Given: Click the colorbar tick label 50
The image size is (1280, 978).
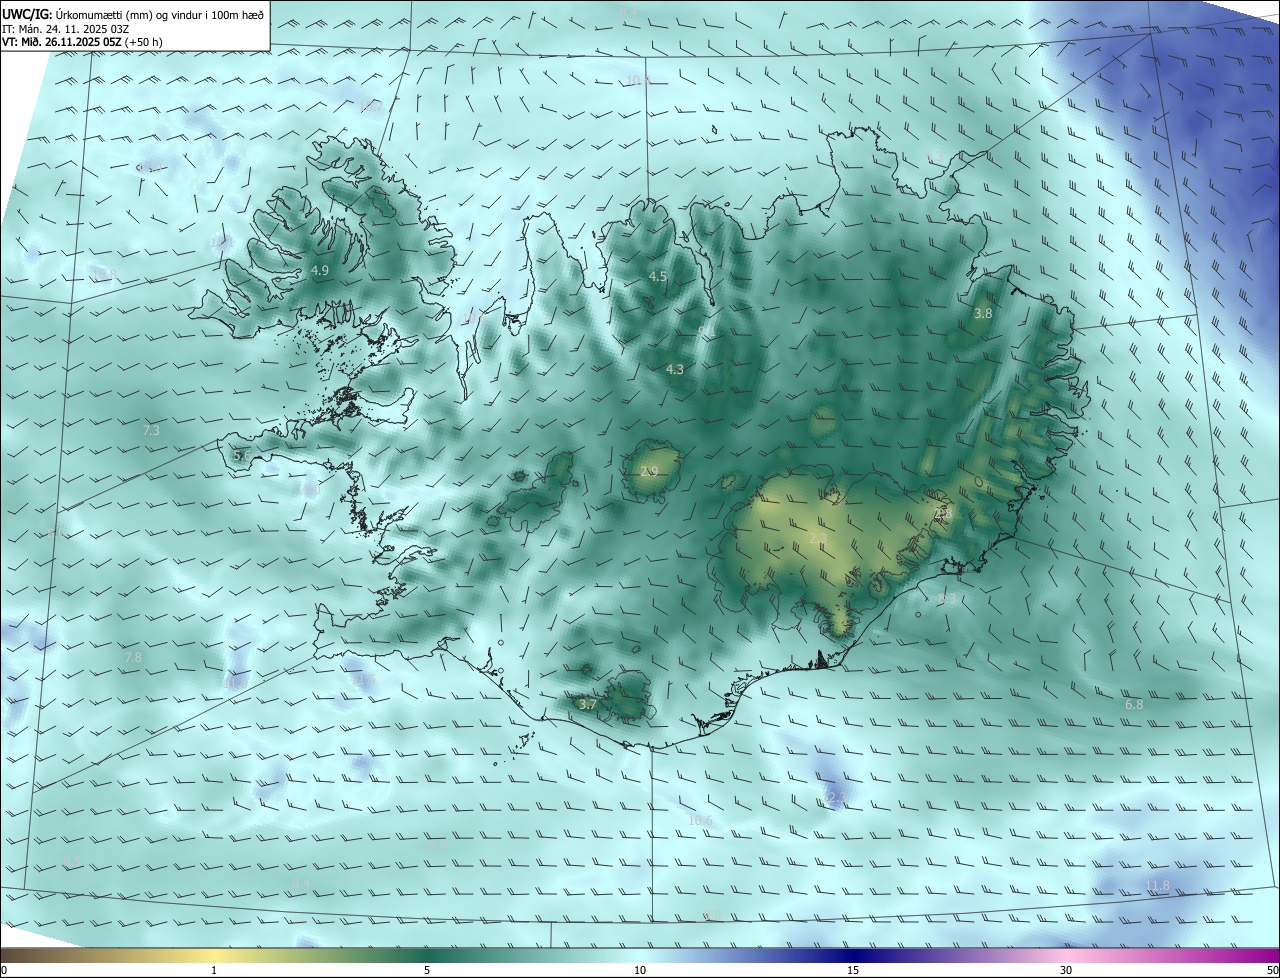Looking at the screenshot, I should [x=1272, y=970].
